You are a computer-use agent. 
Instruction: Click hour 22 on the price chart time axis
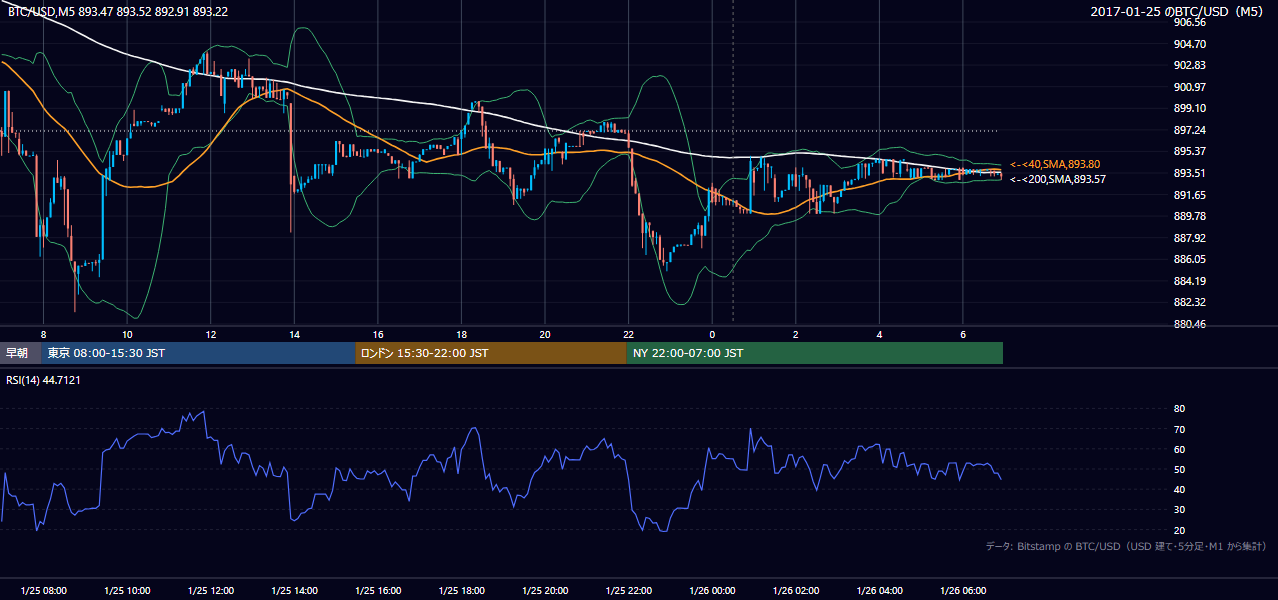[628, 334]
